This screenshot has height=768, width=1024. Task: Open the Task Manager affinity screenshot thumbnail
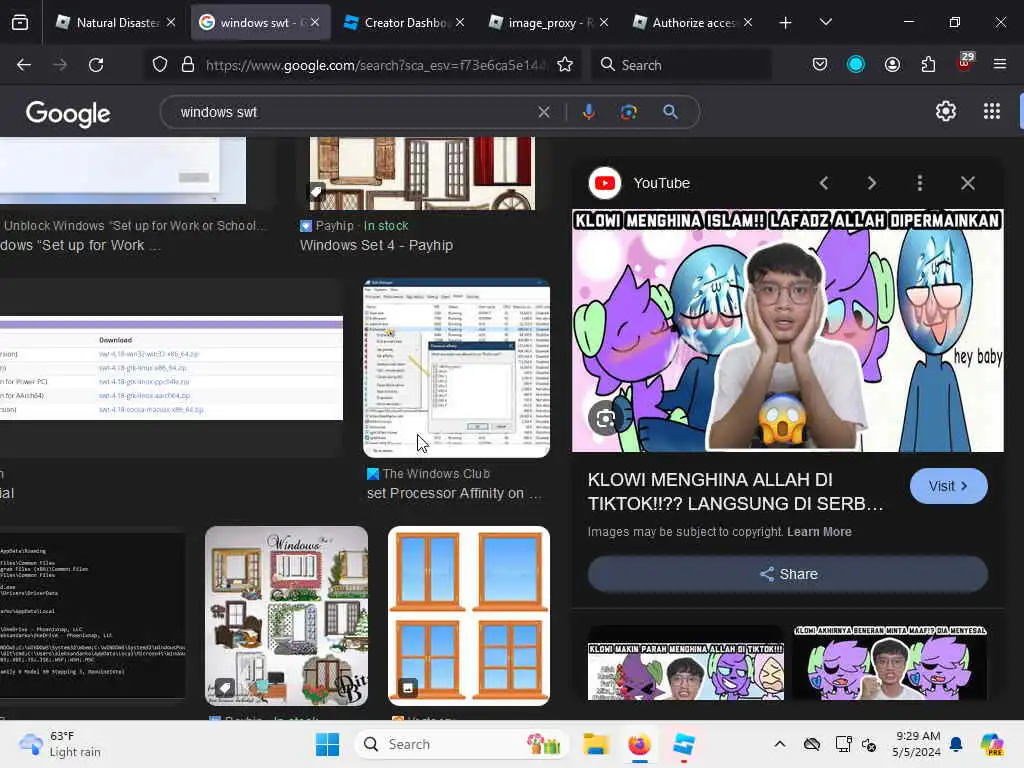point(456,368)
